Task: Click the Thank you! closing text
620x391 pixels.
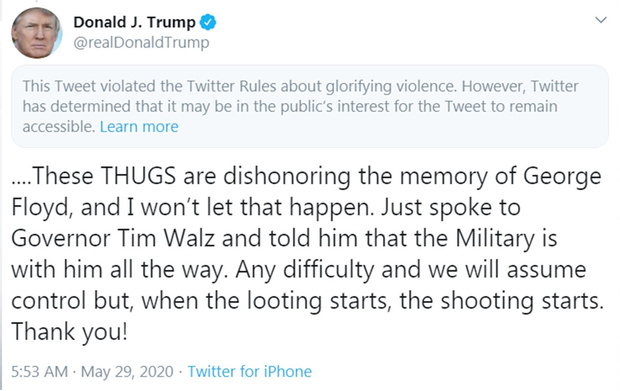Action: pyautogui.click(x=70, y=332)
